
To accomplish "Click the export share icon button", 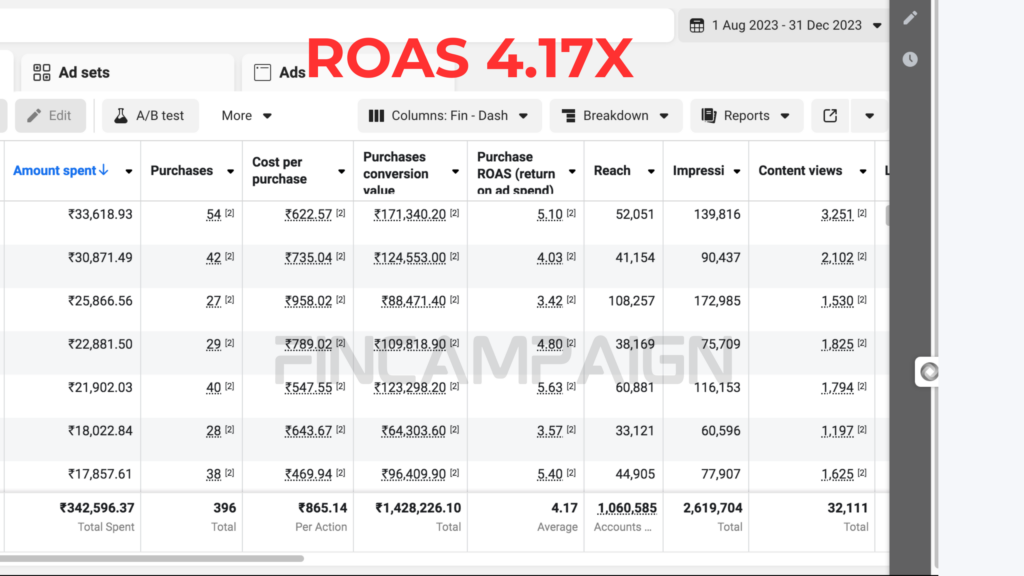I will coord(830,116).
